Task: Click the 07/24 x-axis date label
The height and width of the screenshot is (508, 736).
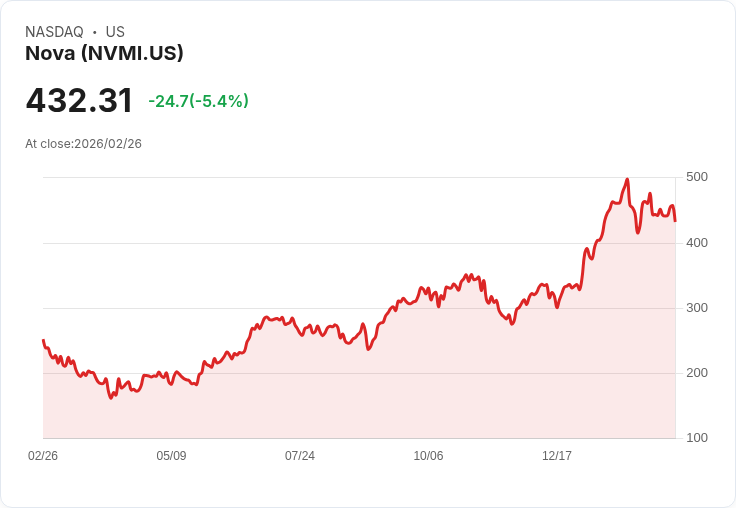Action: click(300, 456)
